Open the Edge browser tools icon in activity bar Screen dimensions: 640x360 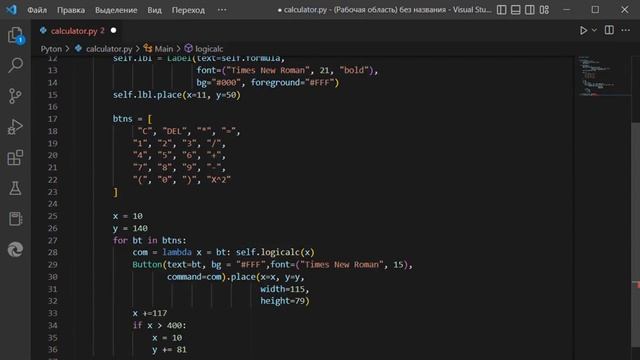pos(16,249)
